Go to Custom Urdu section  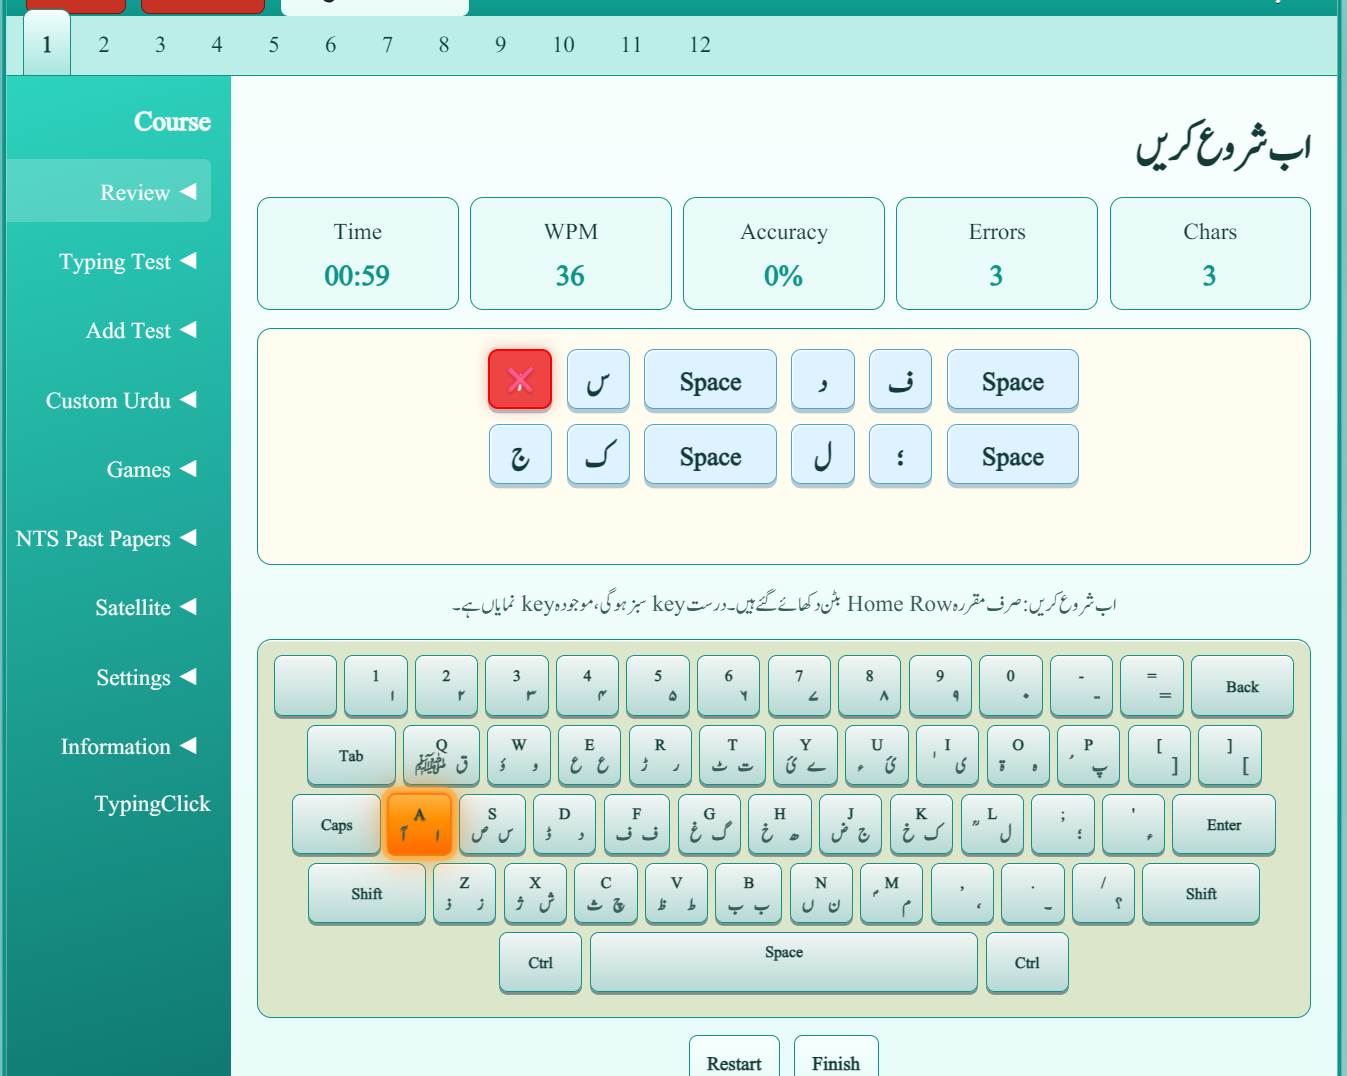pos(108,400)
